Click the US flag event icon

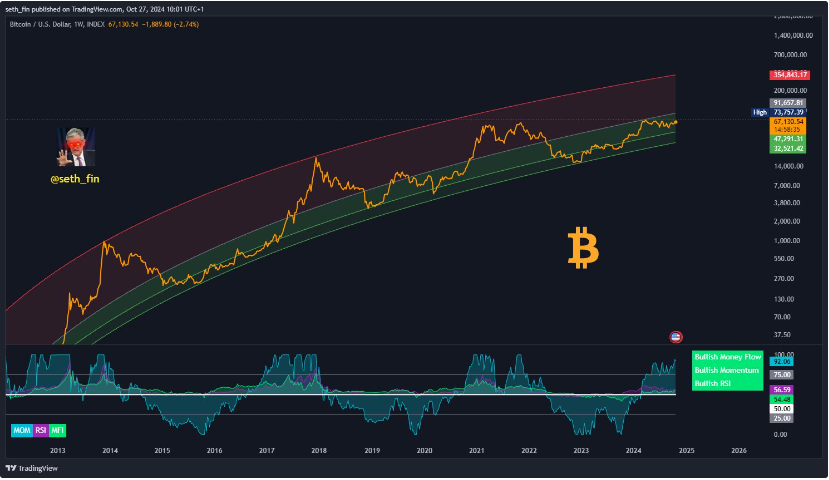point(676,337)
